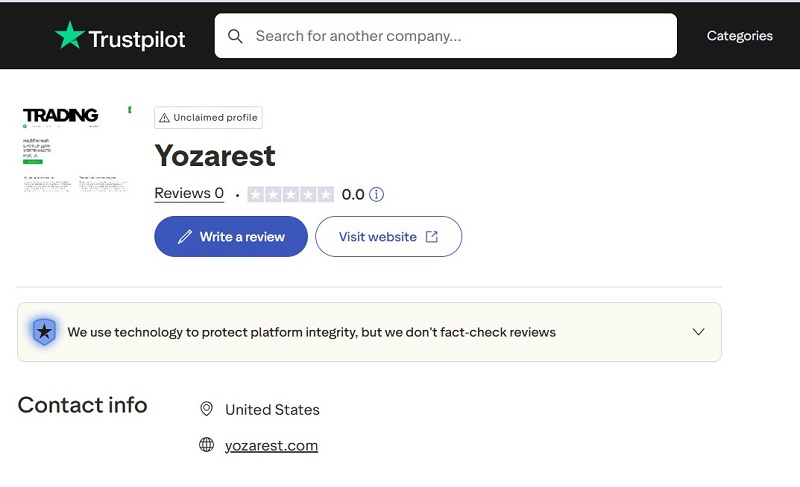The image size is (800, 487).
Task: Click the warning triangle on Unclaimed profile
Action: (164, 118)
